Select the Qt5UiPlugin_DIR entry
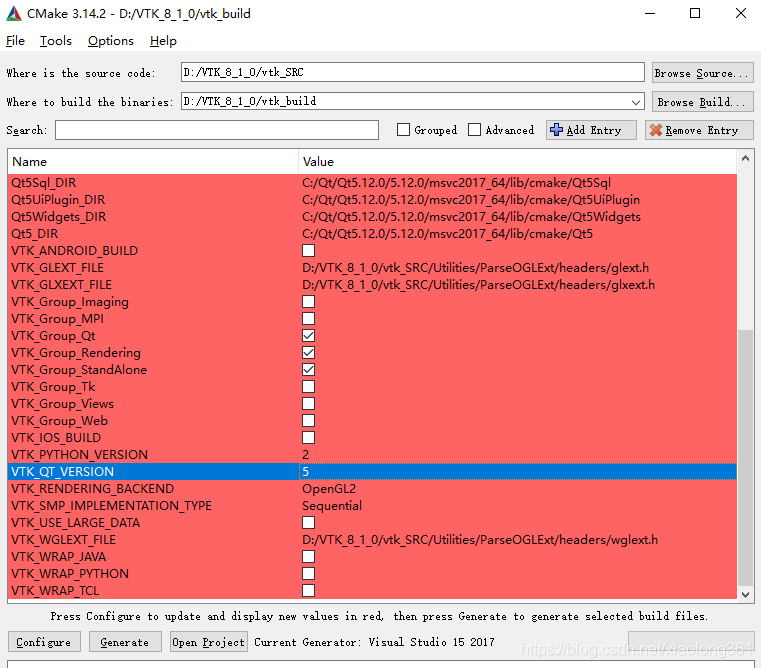Screen dimensions: 761x668 coord(58,200)
